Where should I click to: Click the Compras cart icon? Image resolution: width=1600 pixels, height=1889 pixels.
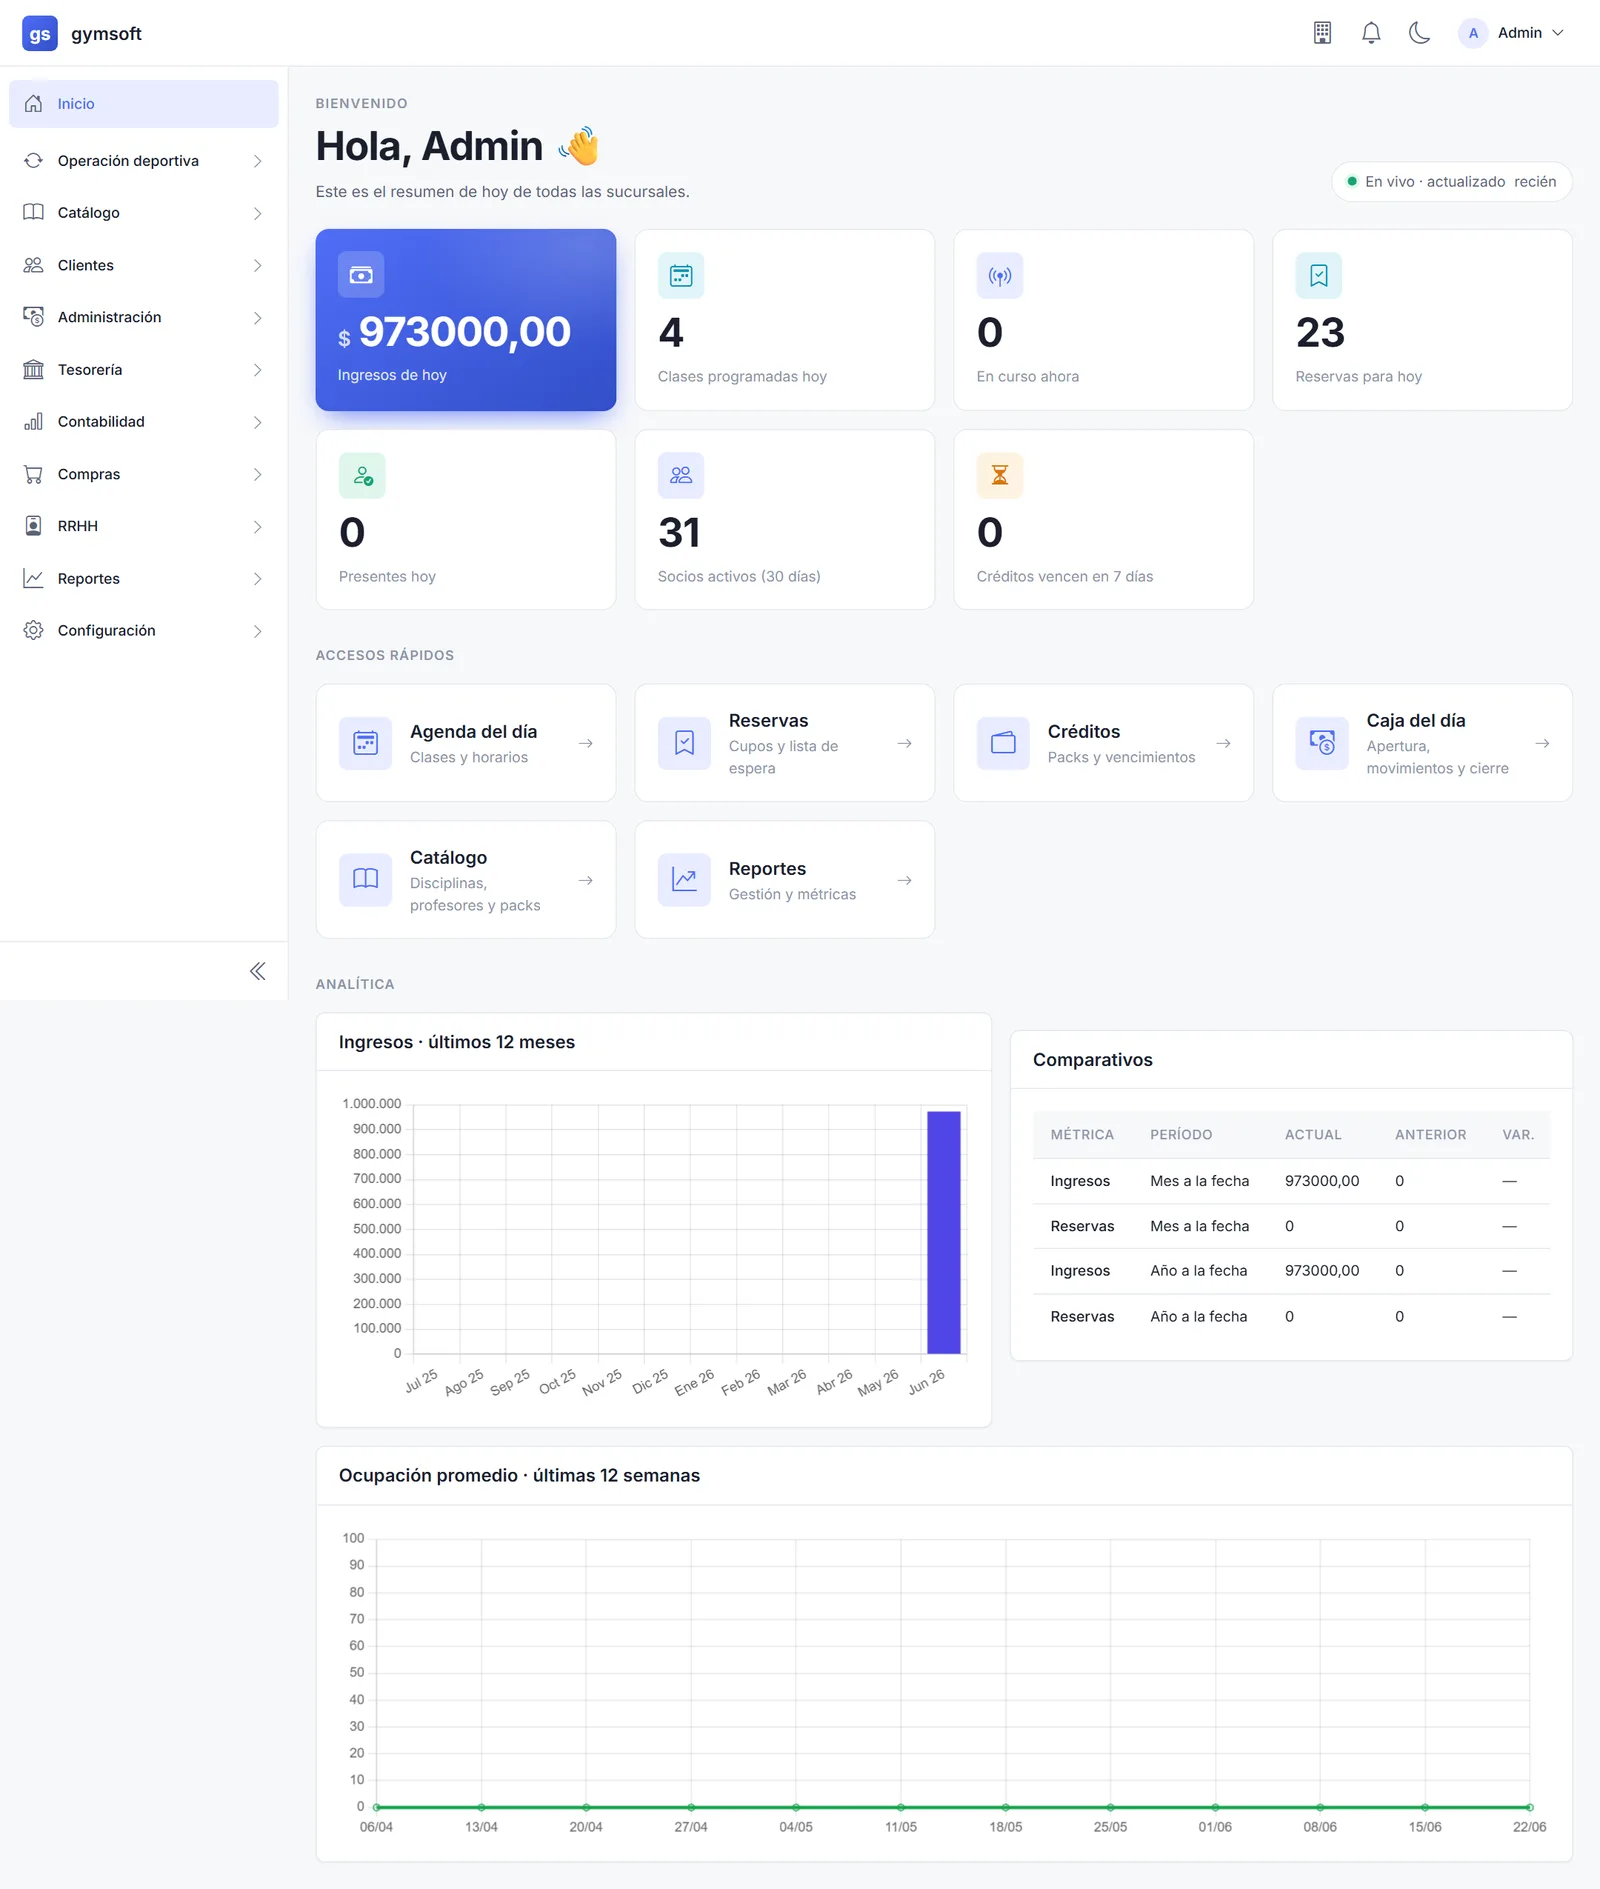(x=33, y=474)
